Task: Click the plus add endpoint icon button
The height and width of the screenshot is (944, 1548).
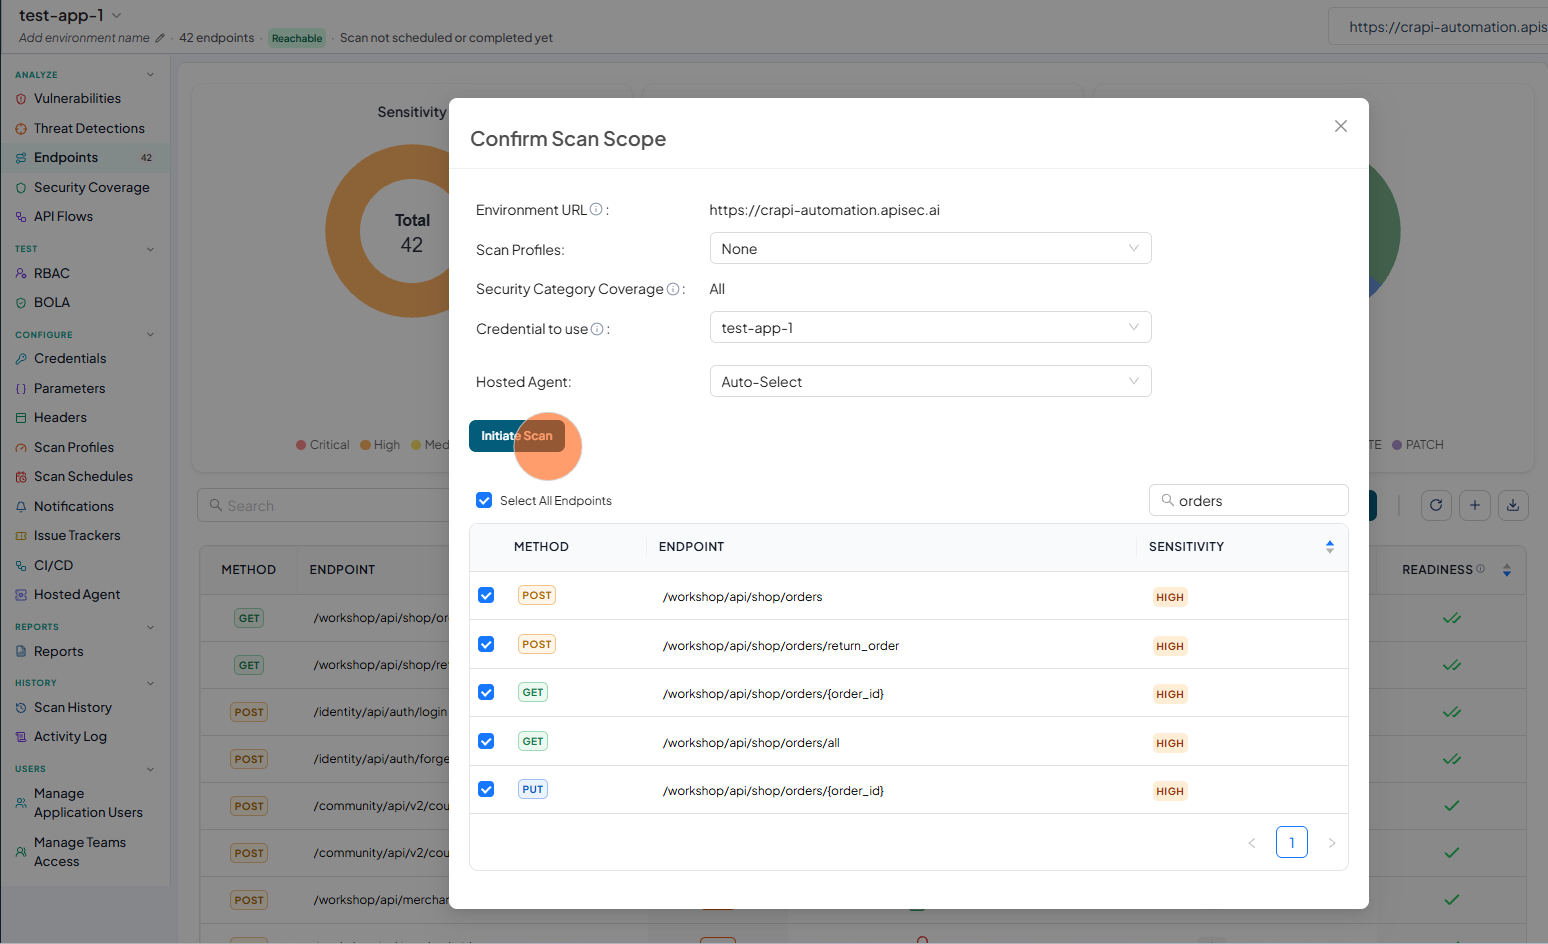Action: (x=1475, y=506)
